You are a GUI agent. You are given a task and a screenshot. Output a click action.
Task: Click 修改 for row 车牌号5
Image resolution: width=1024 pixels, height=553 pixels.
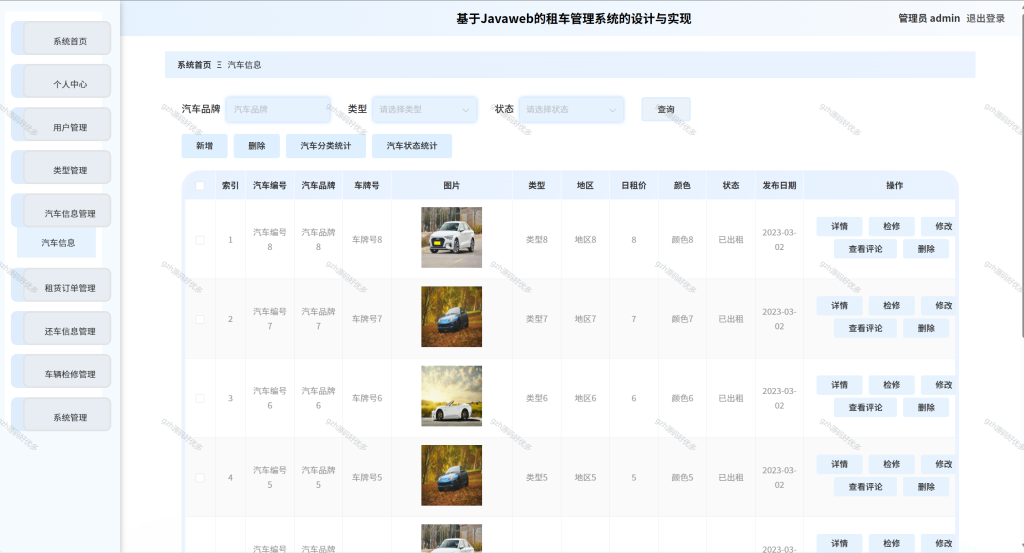(x=940, y=464)
